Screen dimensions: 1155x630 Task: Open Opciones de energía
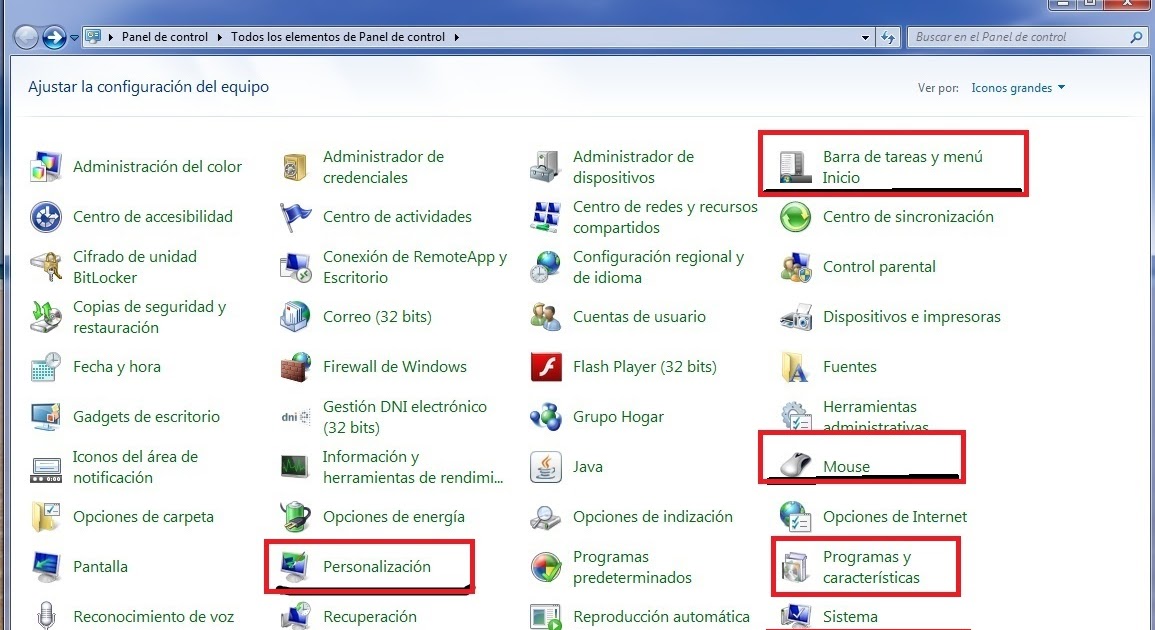394,517
